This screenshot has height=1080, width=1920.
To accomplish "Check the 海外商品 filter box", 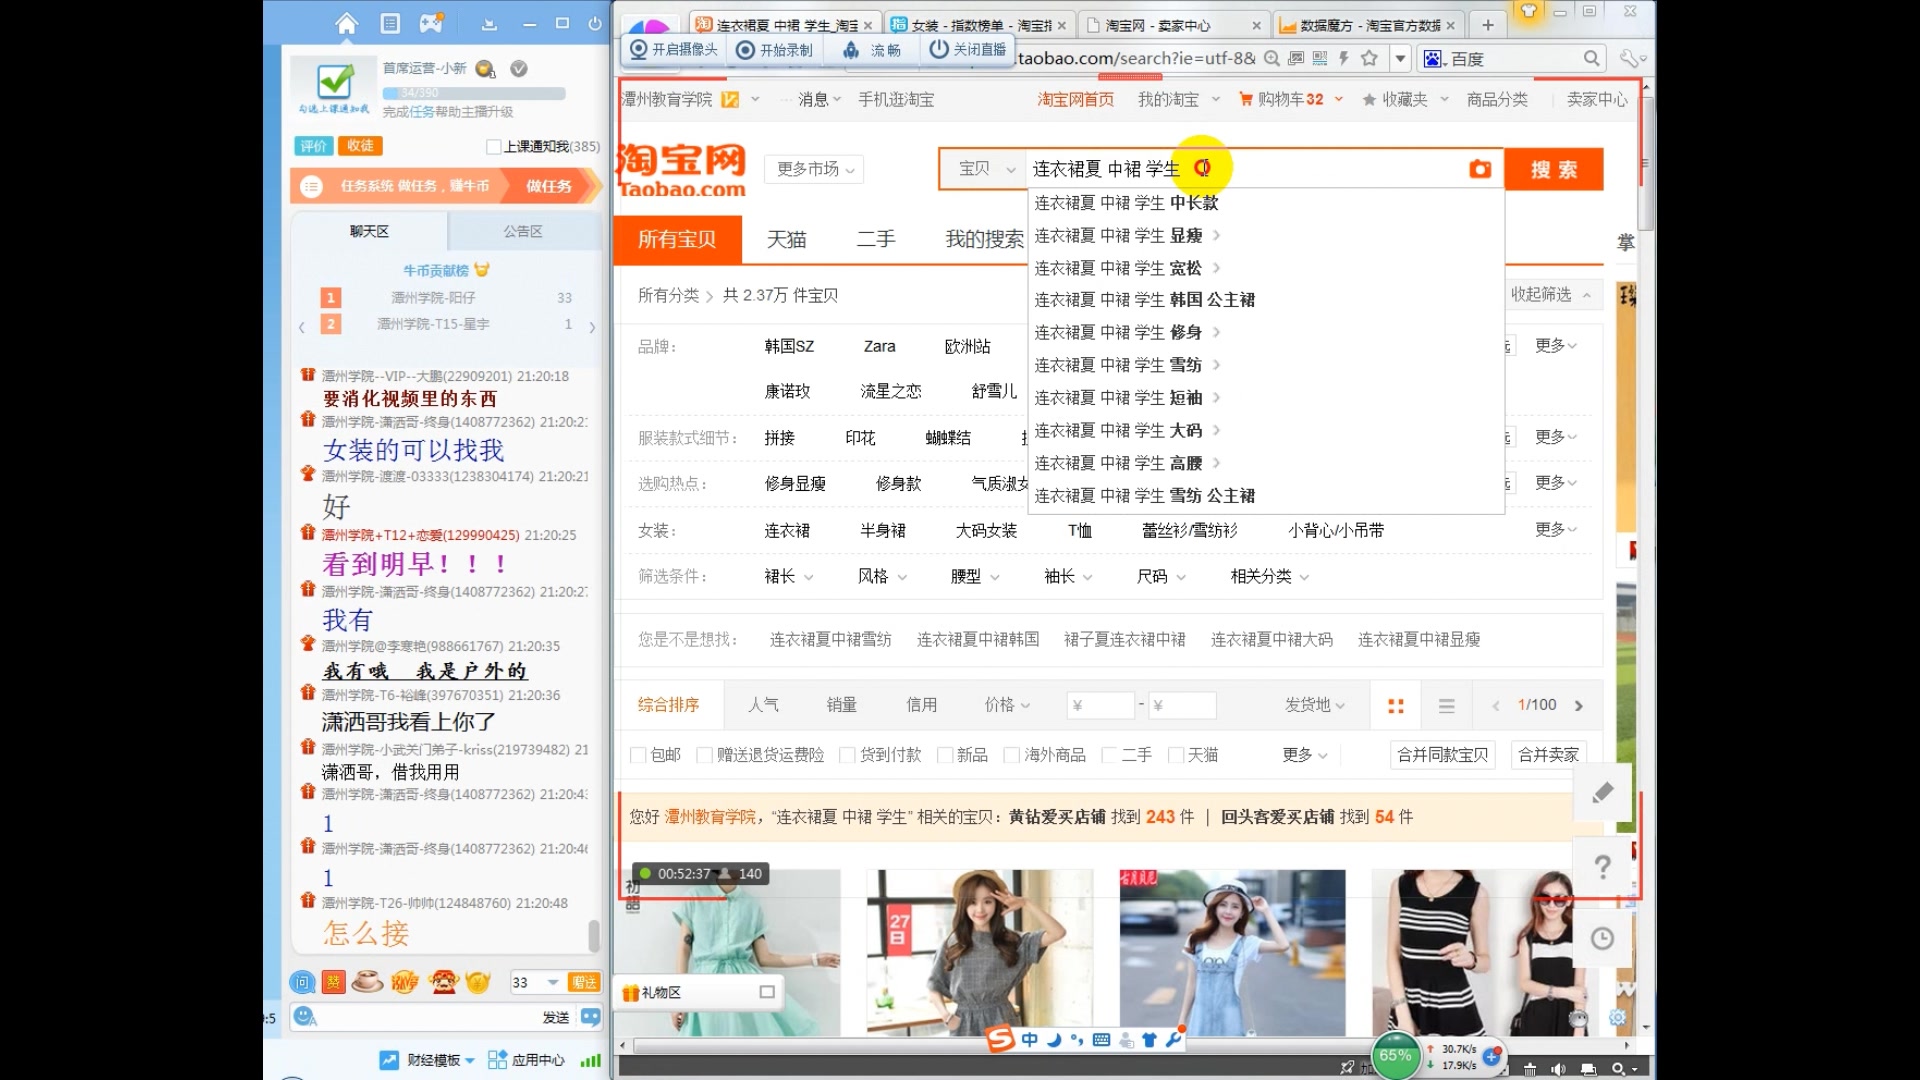I will point(1011,755).
